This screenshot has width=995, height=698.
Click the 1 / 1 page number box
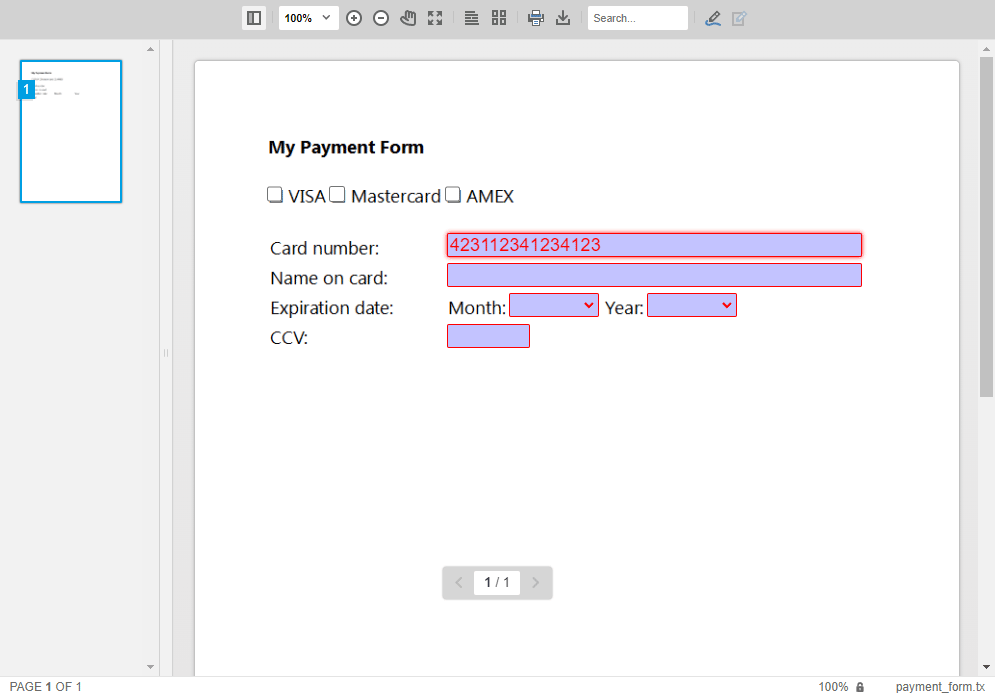click(497, 583)
